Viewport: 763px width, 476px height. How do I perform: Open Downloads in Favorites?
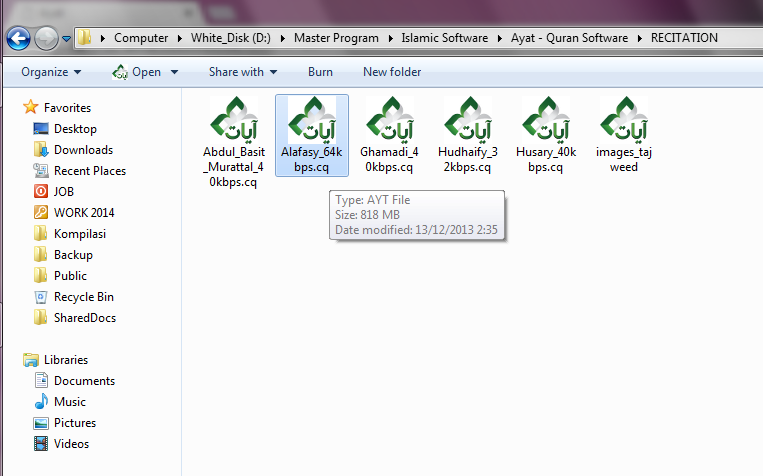pyautogui.click(x=73, y=150)
